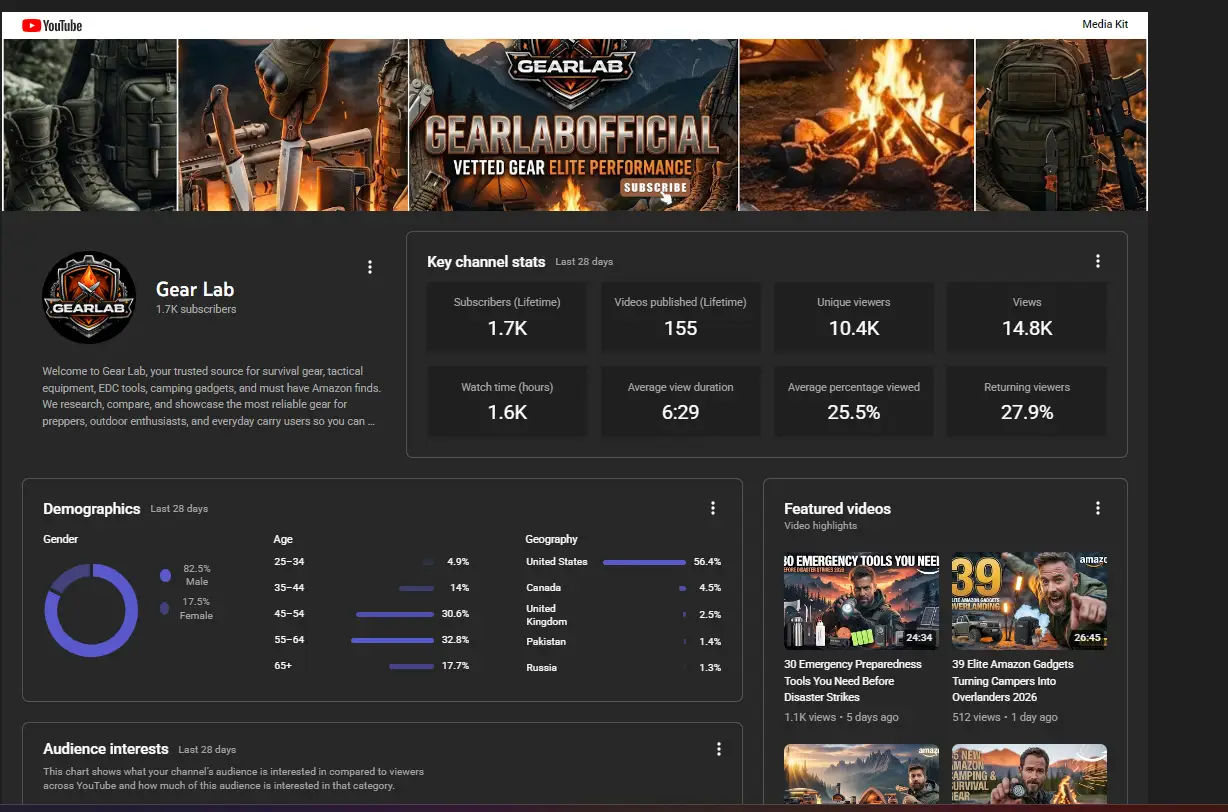Click the 'Pakistan' geography row
The width and height of the screenshot is (1228, 812).
[623, 641]
